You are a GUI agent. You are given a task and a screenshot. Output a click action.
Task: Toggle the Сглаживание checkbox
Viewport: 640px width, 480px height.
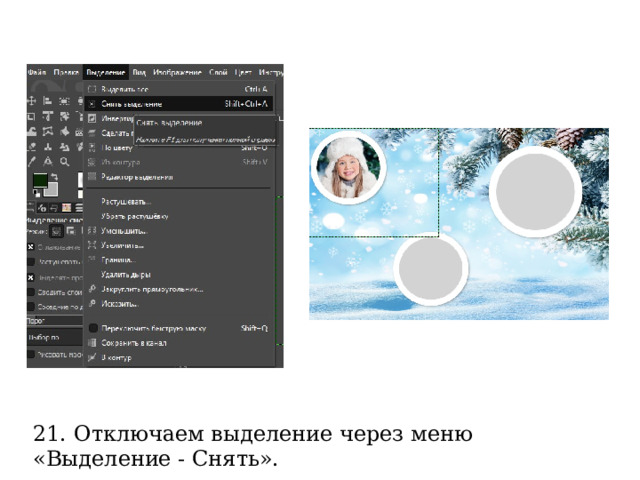pyautogui.click(x=31, y=247)
